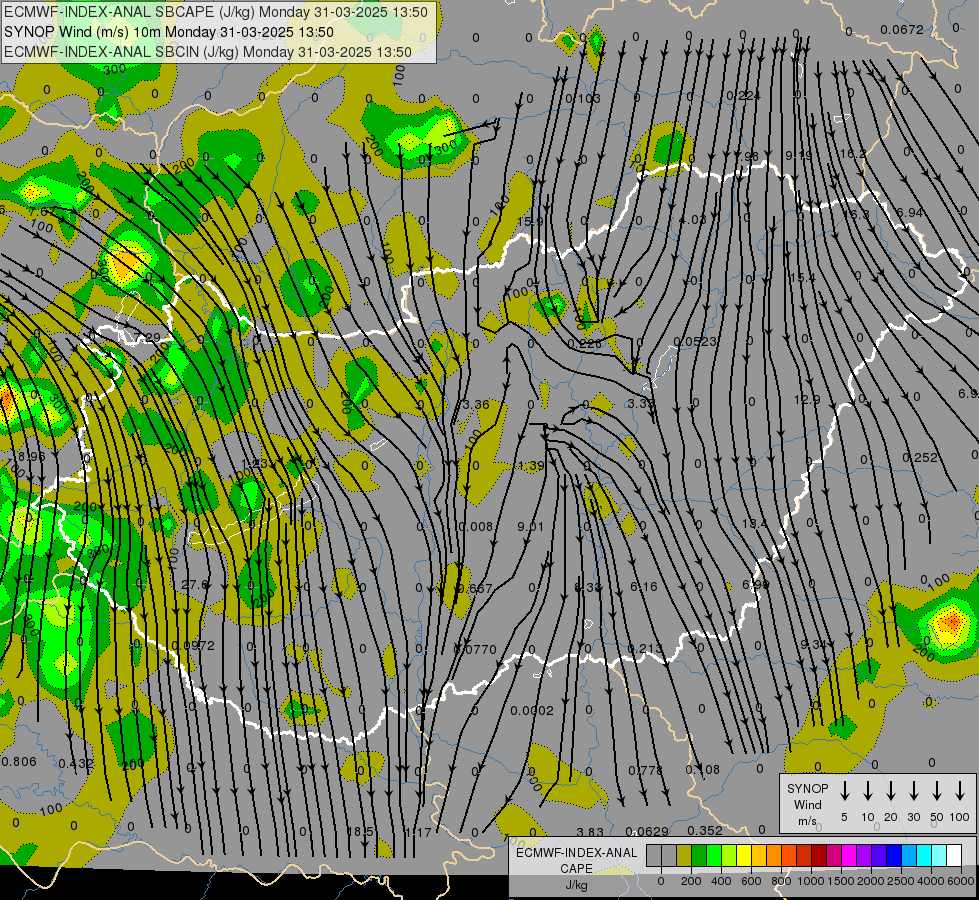Click the map value 6.16

644,586
